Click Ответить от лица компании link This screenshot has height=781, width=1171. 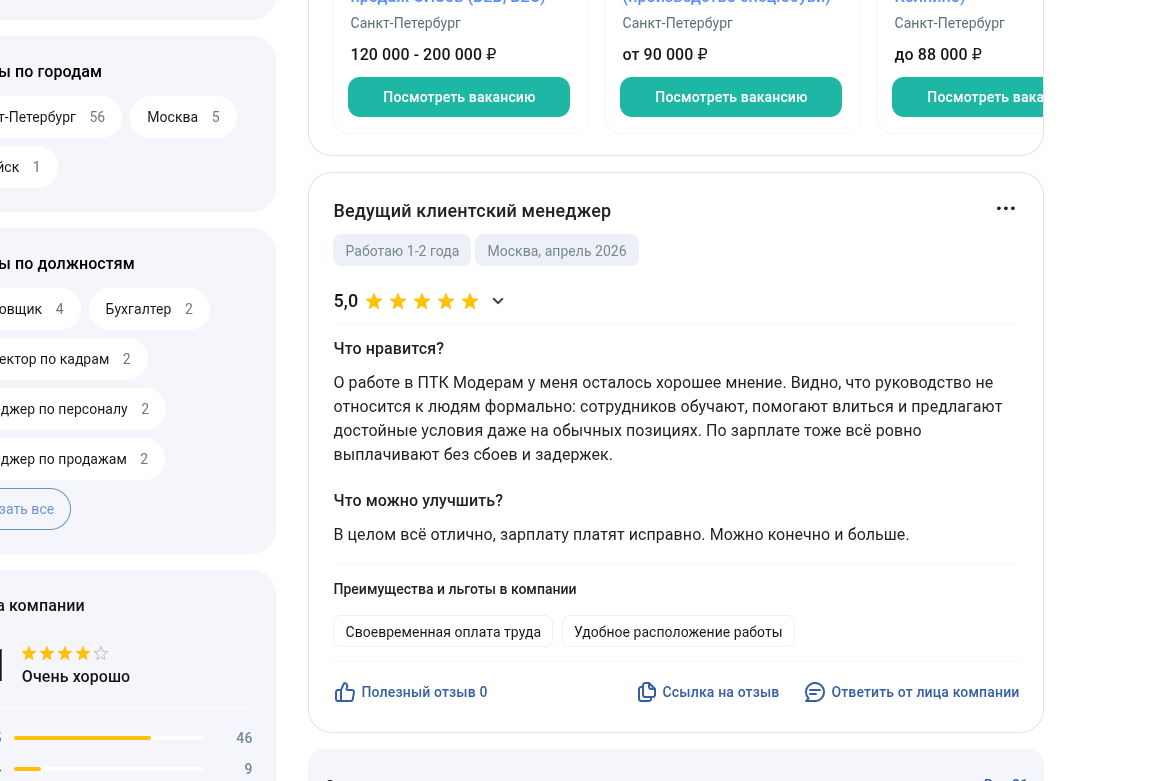point(925,692)
